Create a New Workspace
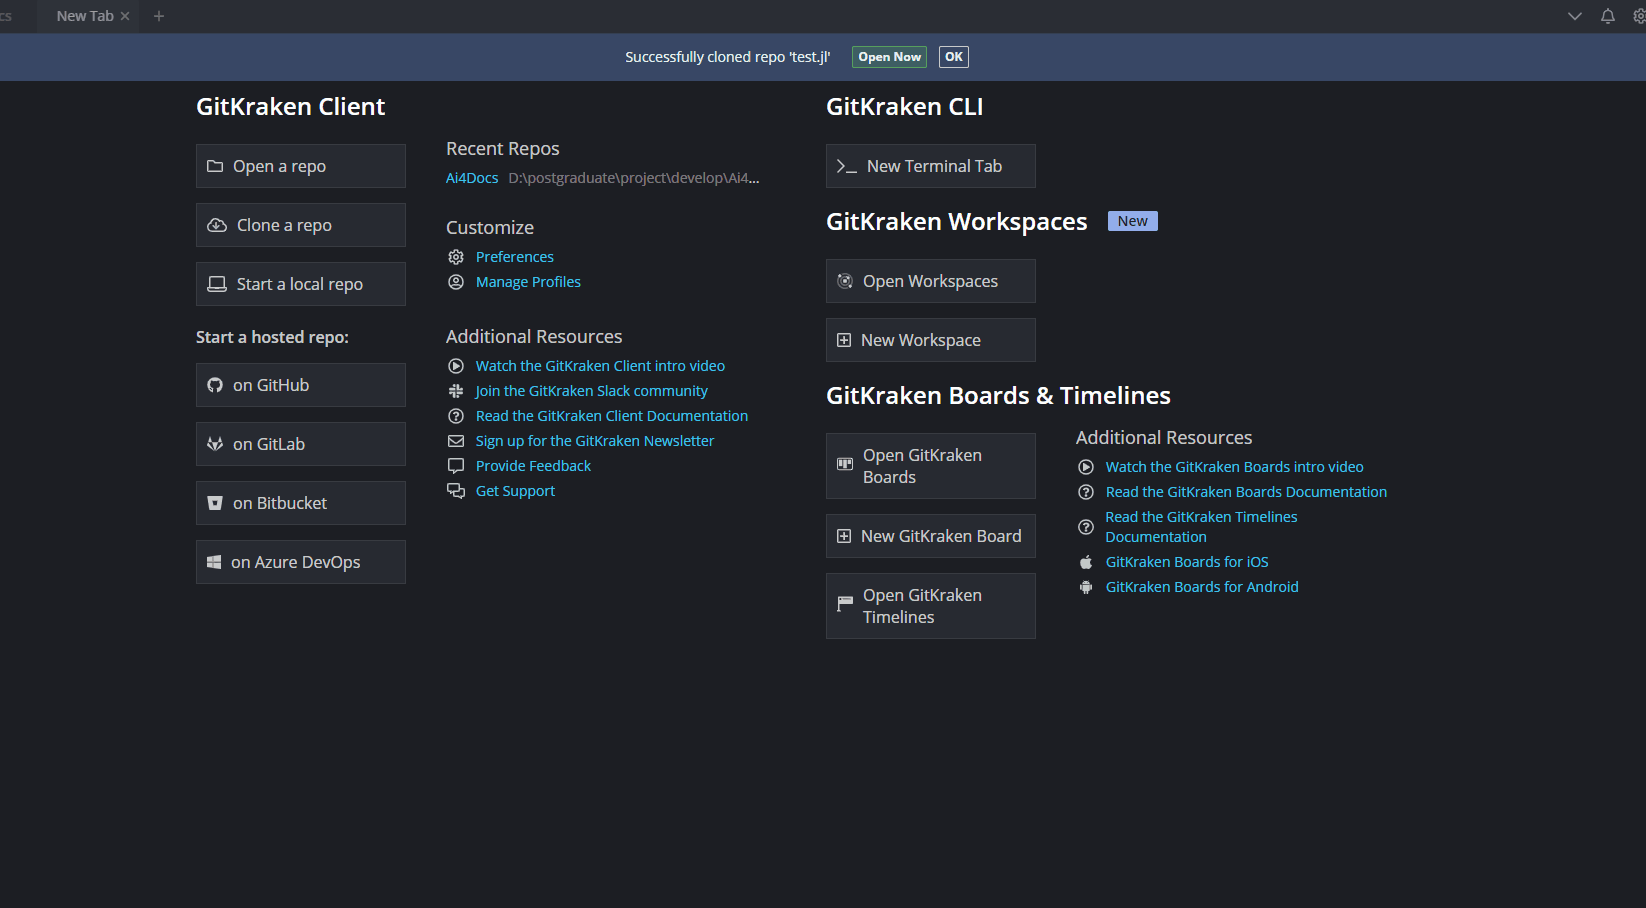The image size is (1646, 908). (930, 340)
